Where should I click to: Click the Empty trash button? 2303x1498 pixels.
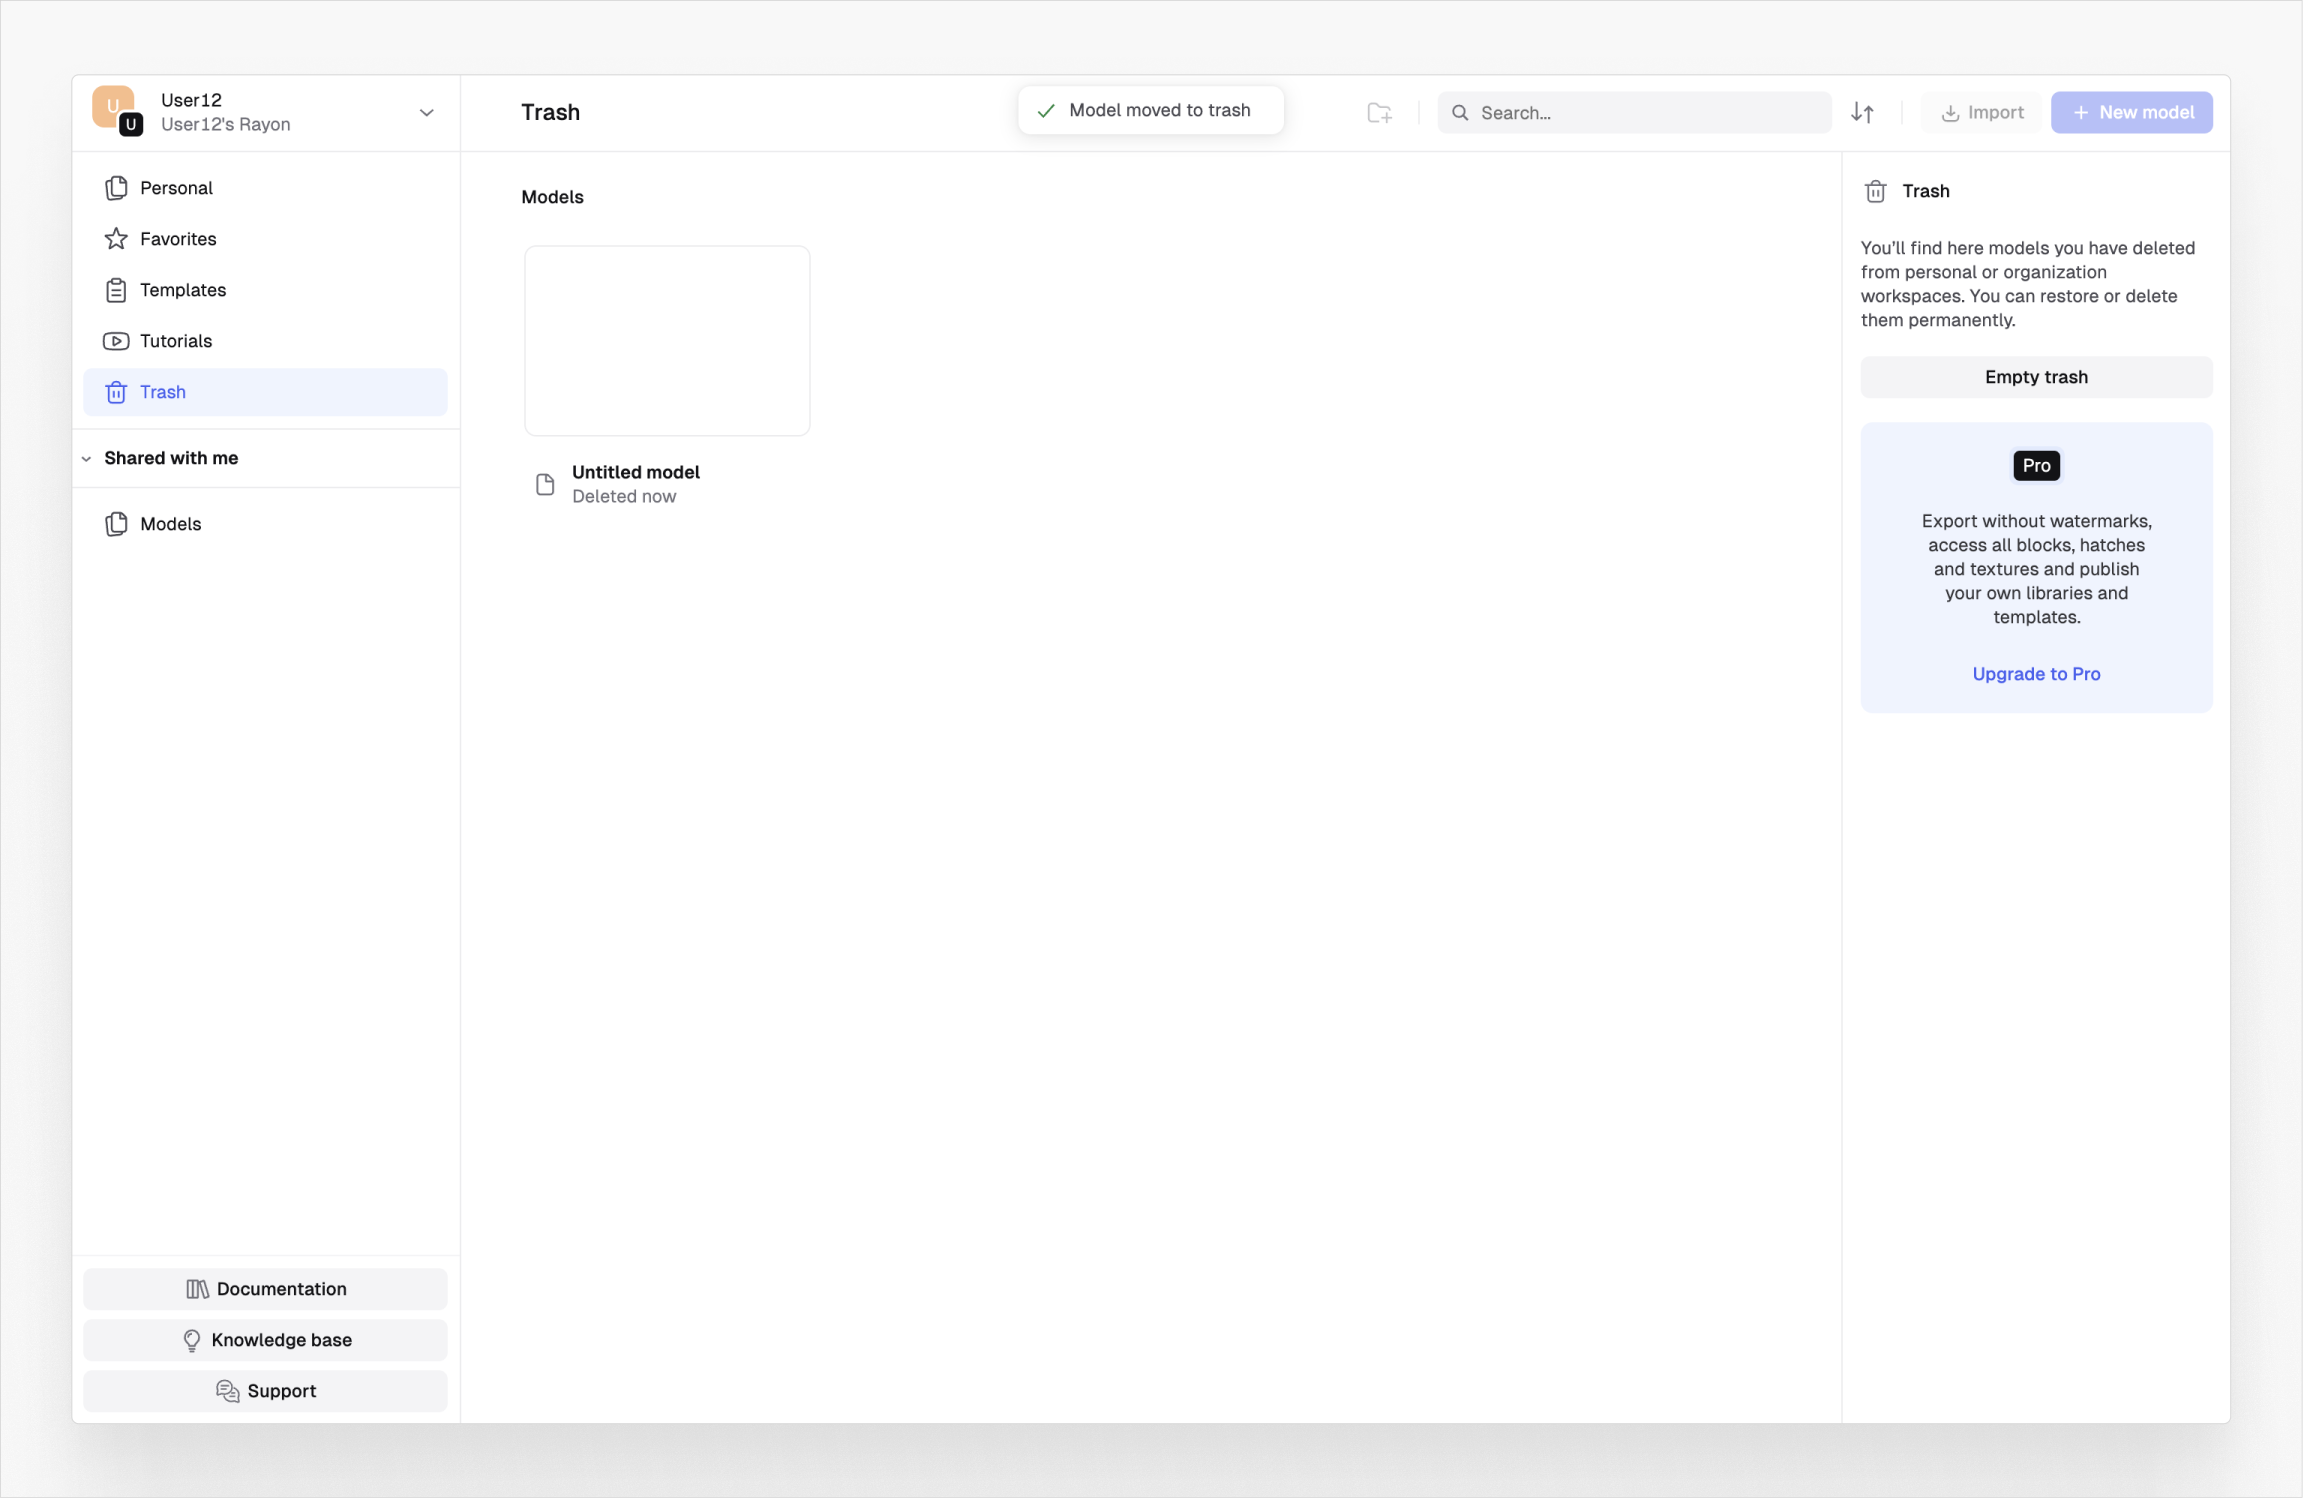pyautogui.click(x=2035, y=377)
